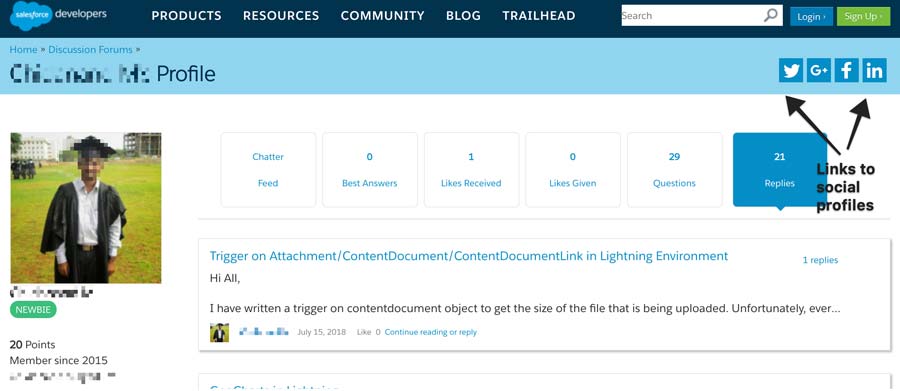Screen dimensions: 900x391
Task: Open the Login button
Action: (x=811, y=17)
